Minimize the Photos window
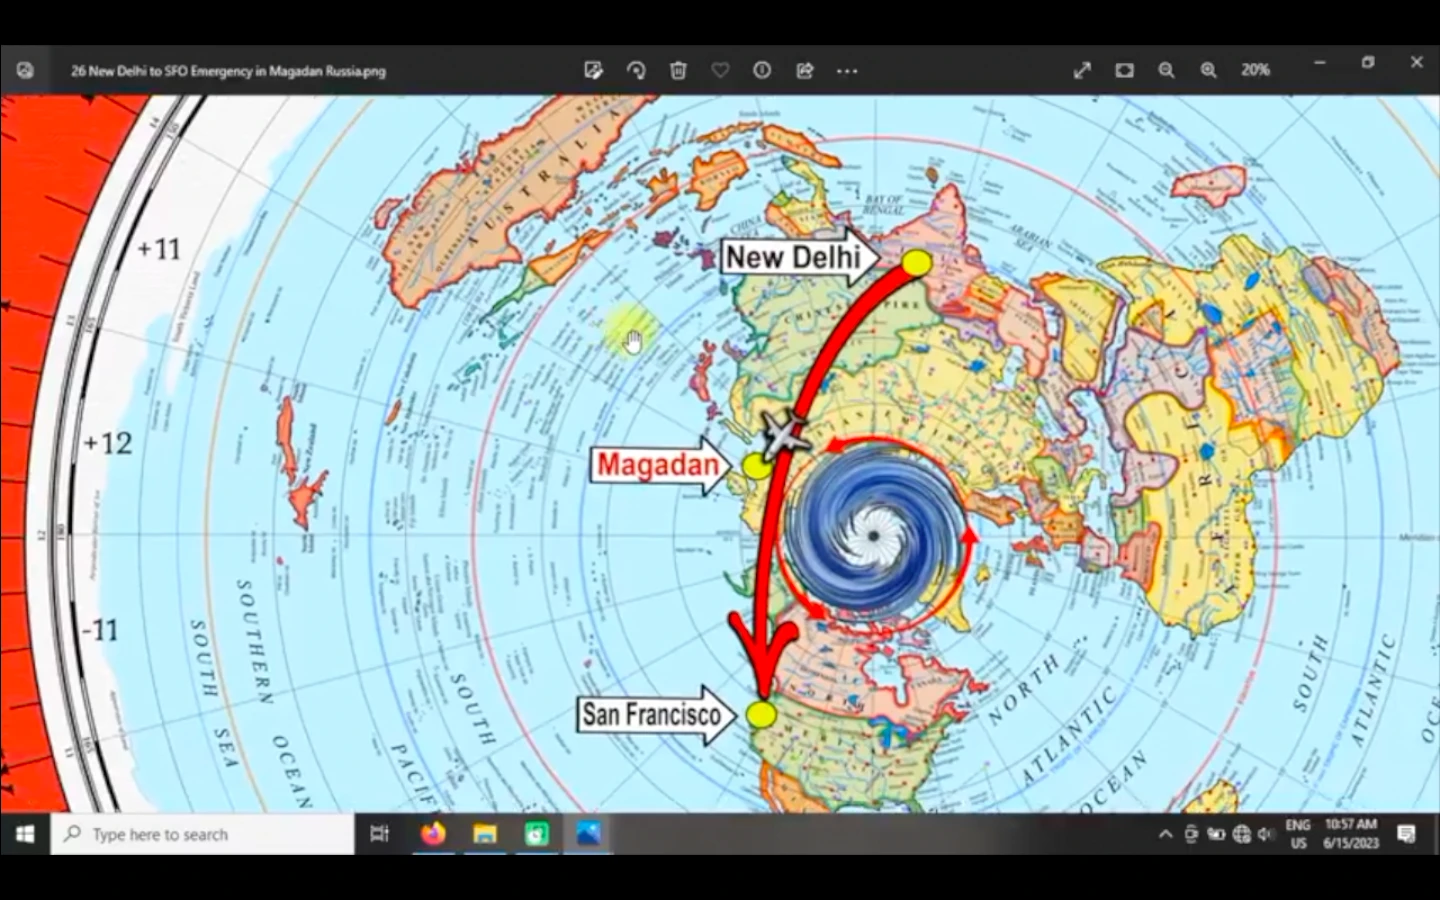1440x900 pixels. pyautogui.click(x=1320, y=63)
